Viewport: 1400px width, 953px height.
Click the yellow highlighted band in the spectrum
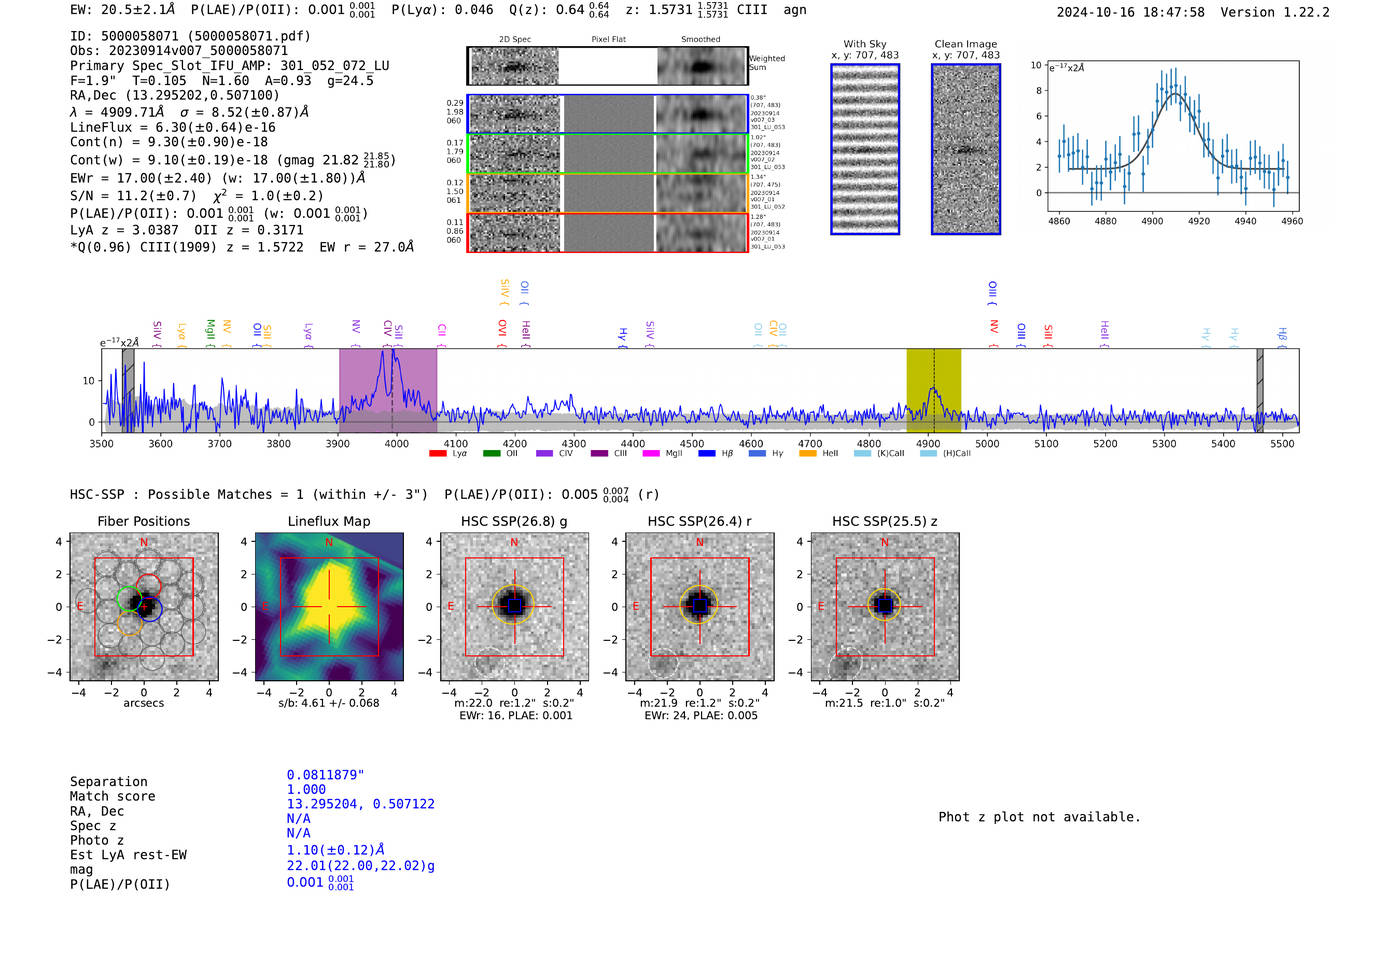933,390
